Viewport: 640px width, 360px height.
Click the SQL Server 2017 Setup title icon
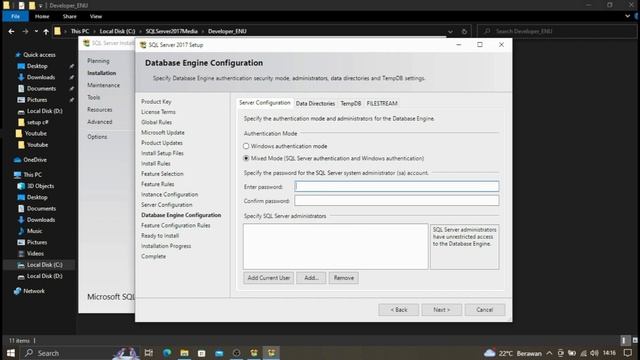[x=143, y=45]
